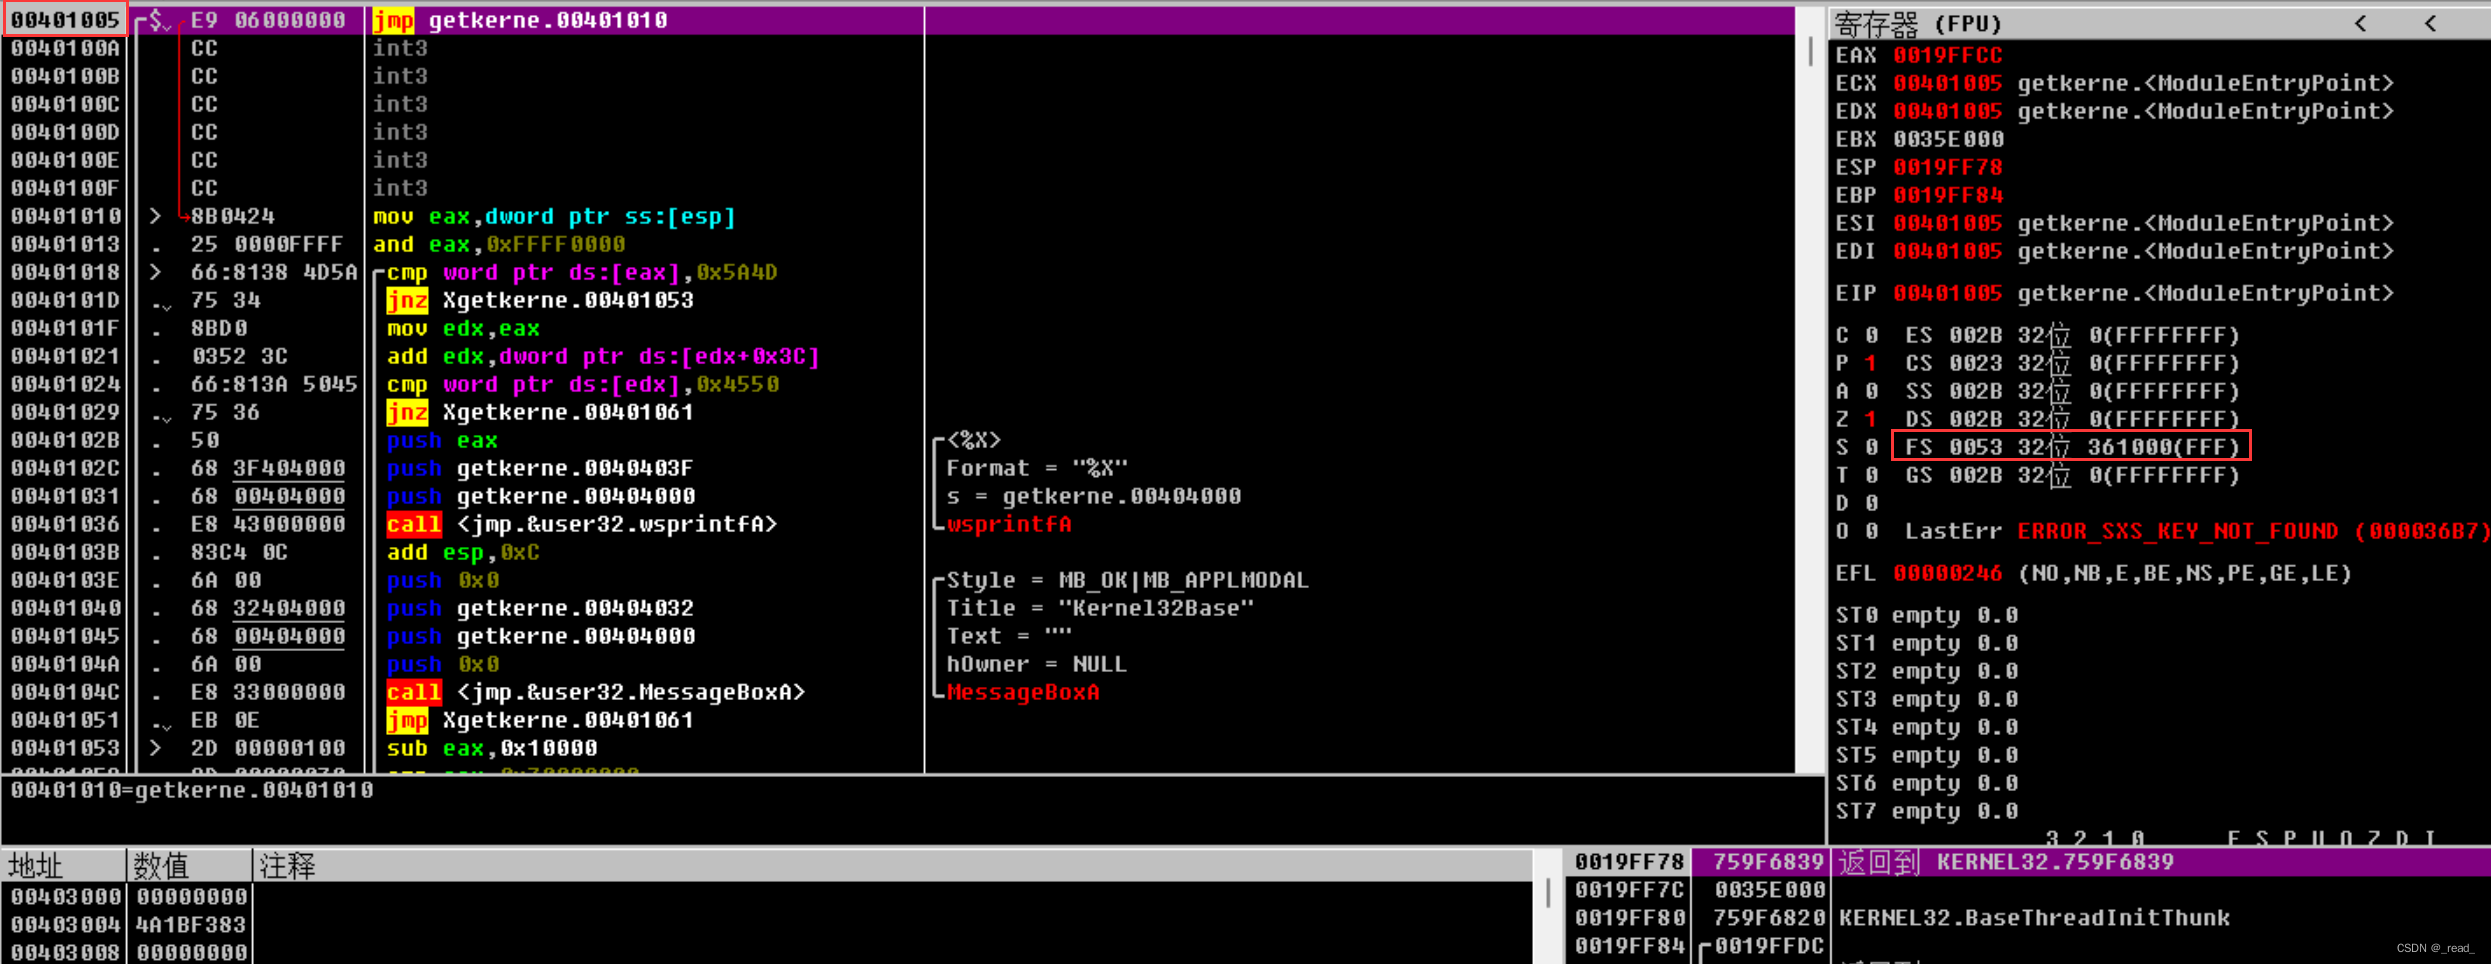Image resolution: width=2491 pixels, height=964 pixels.
Task: Click the highlighted jnz Xgetkerne.00401061 instruction
Action: pos(540,411)
